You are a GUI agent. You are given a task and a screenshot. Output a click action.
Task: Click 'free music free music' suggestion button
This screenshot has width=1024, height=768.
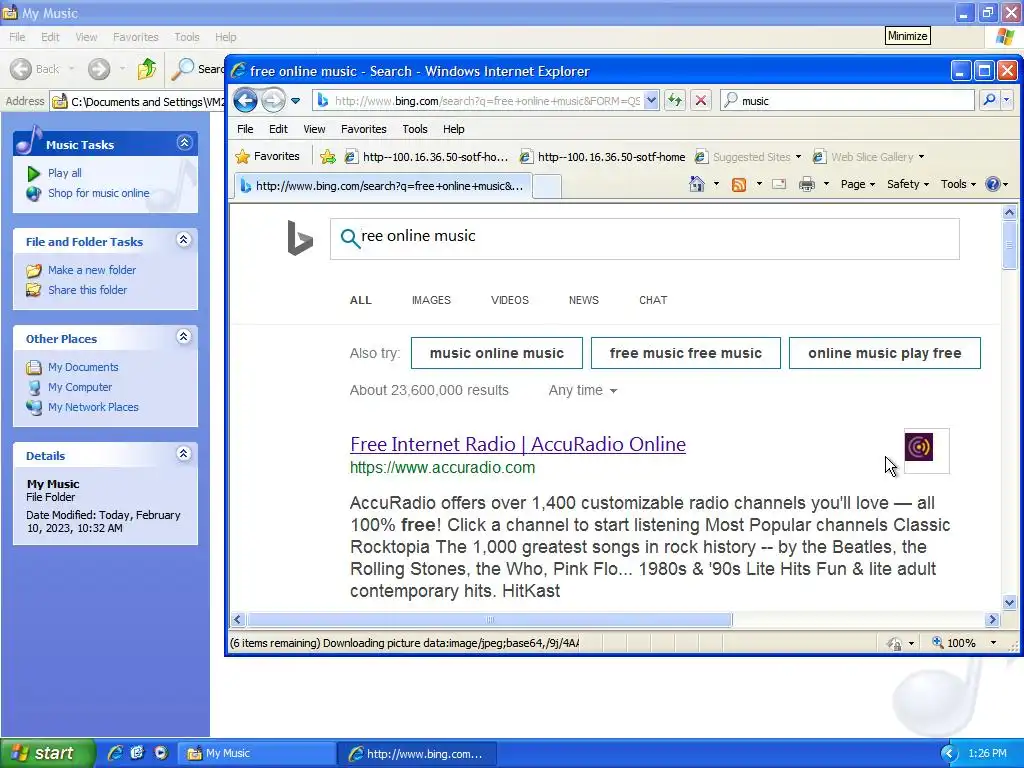686,353
